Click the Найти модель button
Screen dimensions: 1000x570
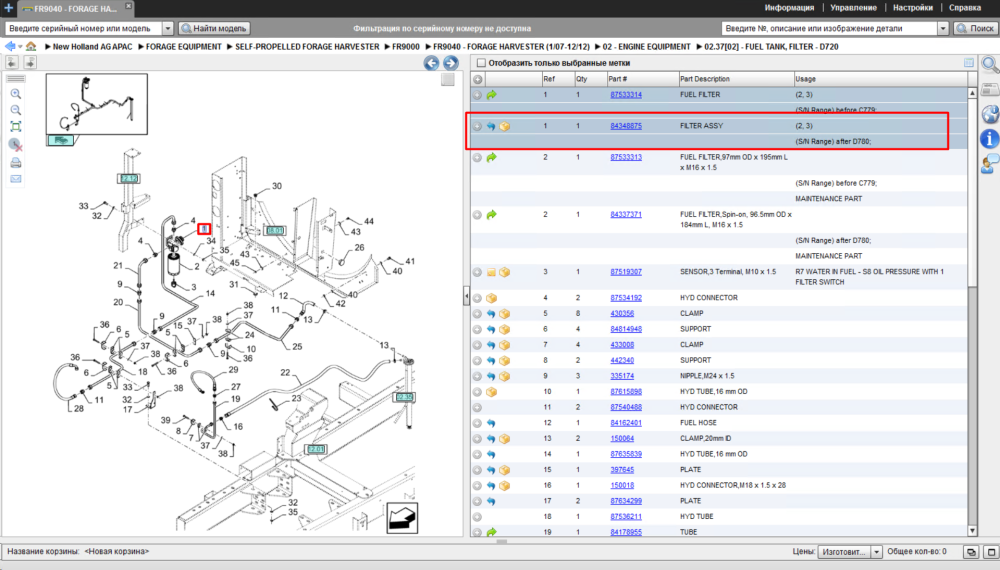point(214,28)
